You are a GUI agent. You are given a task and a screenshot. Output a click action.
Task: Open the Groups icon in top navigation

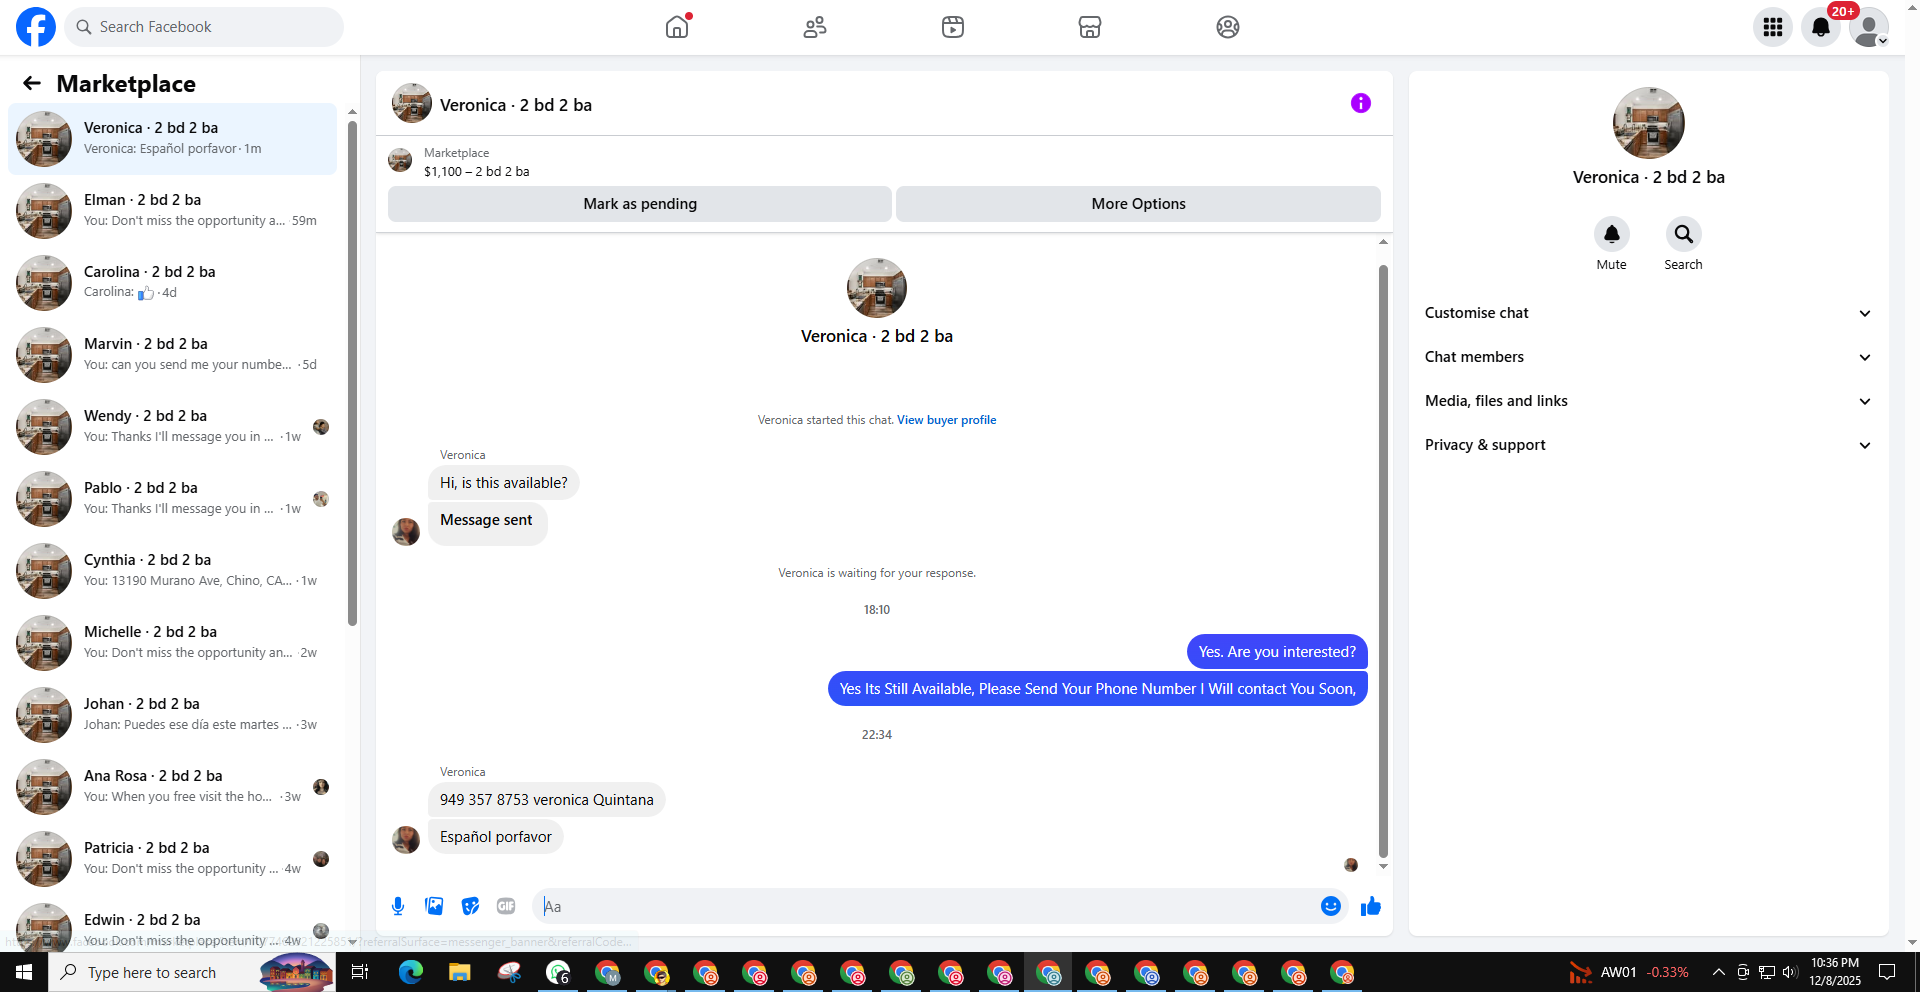pyautogui.click(x=1228, y=27)
